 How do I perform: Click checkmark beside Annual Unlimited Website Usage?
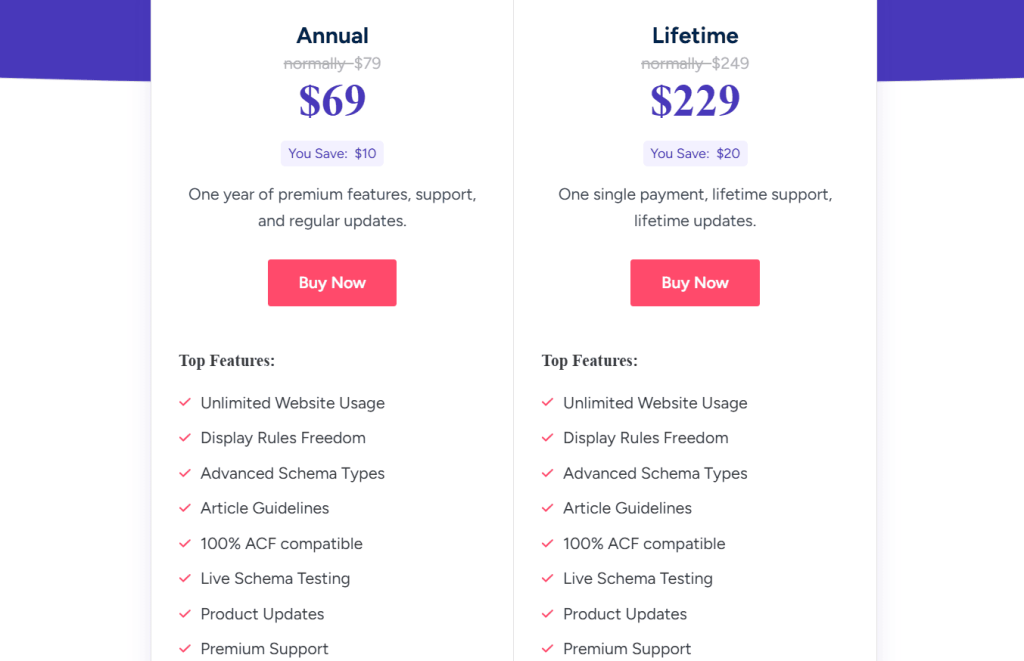(185, 402)
